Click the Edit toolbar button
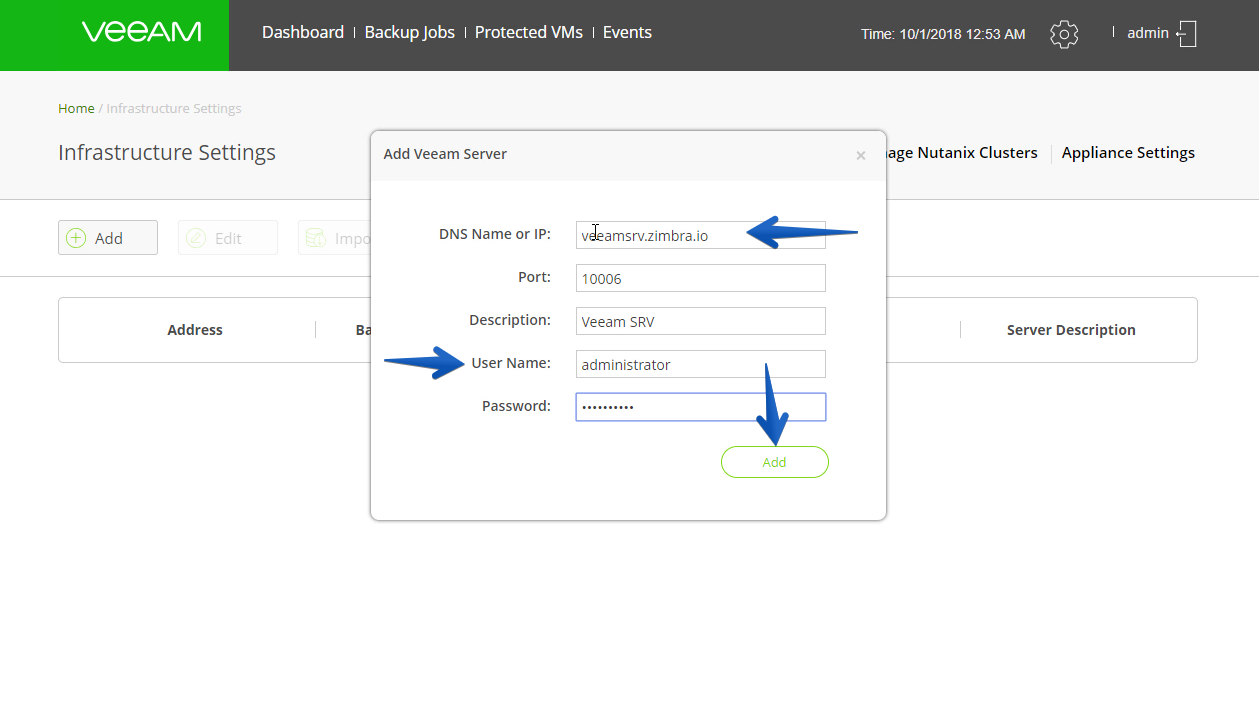 tap(228, 238)
